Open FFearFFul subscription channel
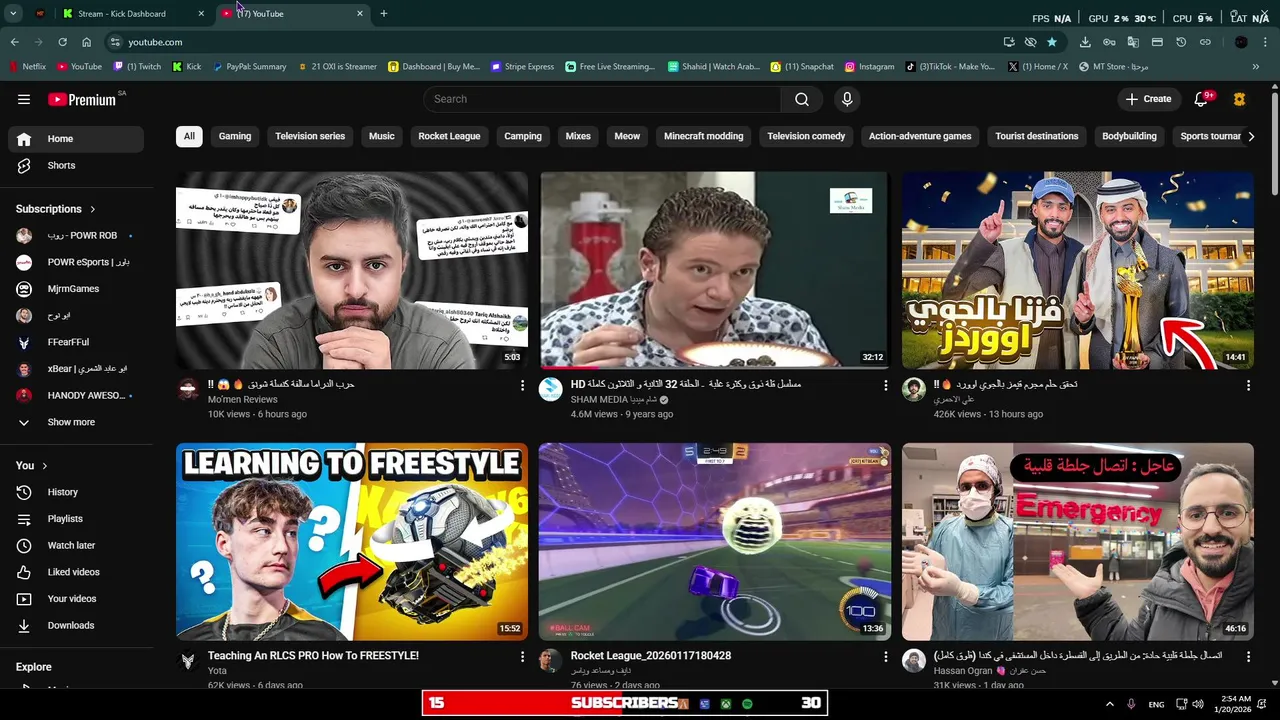 76,342
